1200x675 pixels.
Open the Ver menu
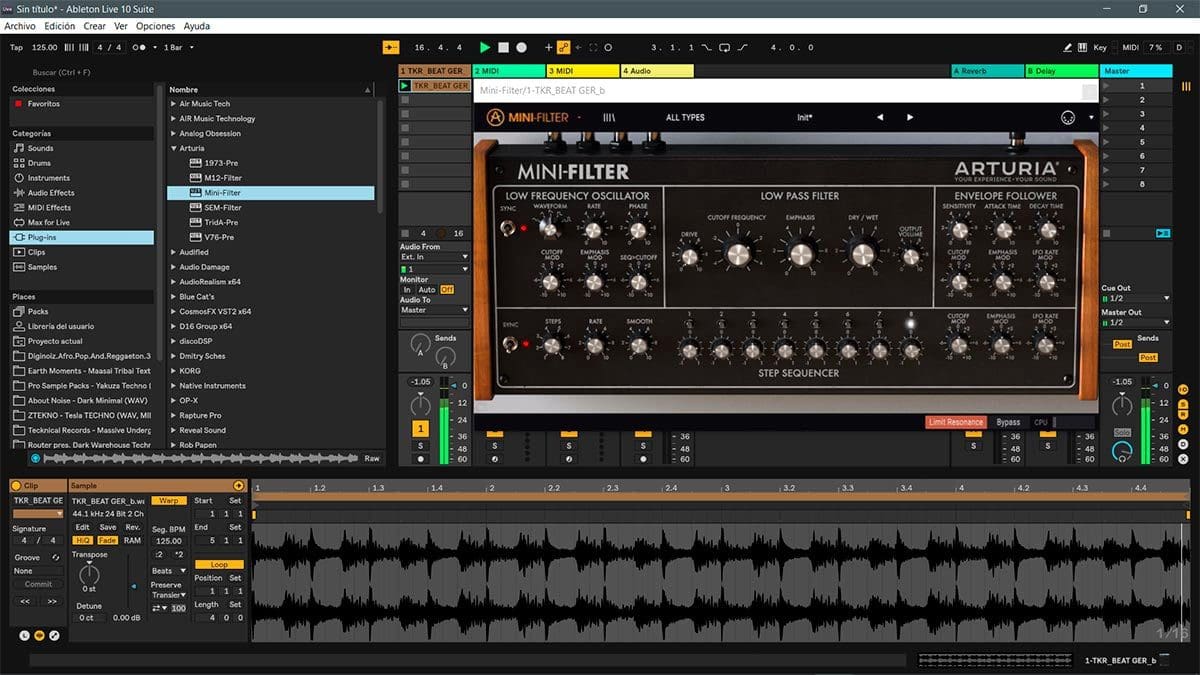coord(121,26)
